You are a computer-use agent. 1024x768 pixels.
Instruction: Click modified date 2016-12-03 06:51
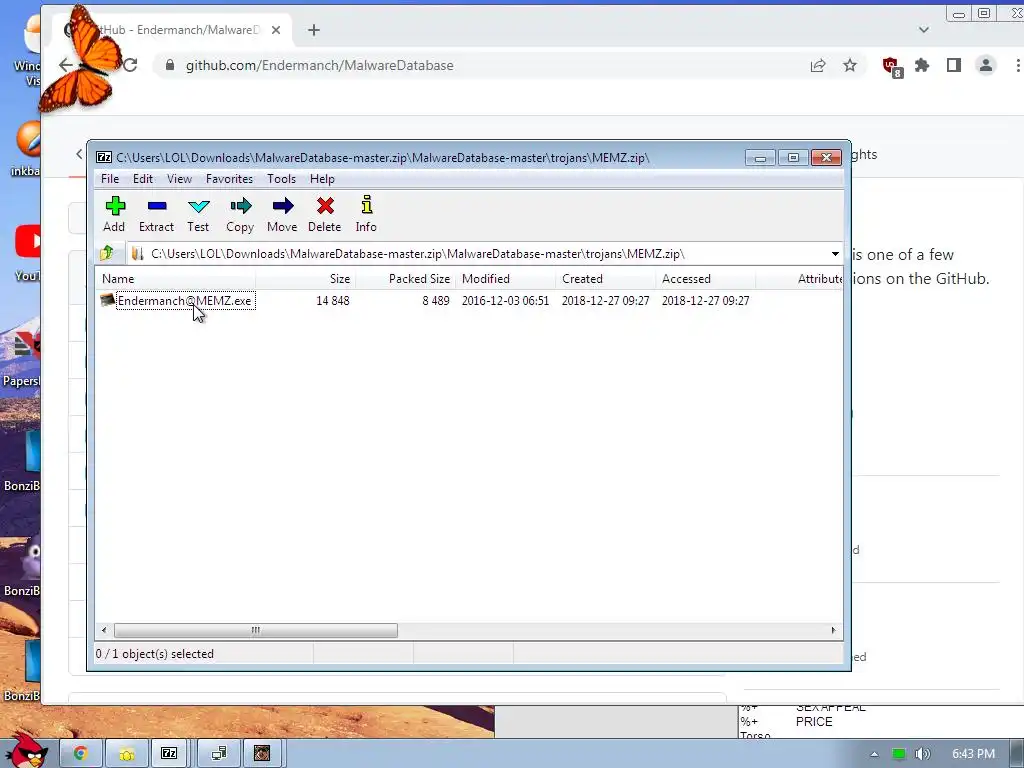[505, 300]
